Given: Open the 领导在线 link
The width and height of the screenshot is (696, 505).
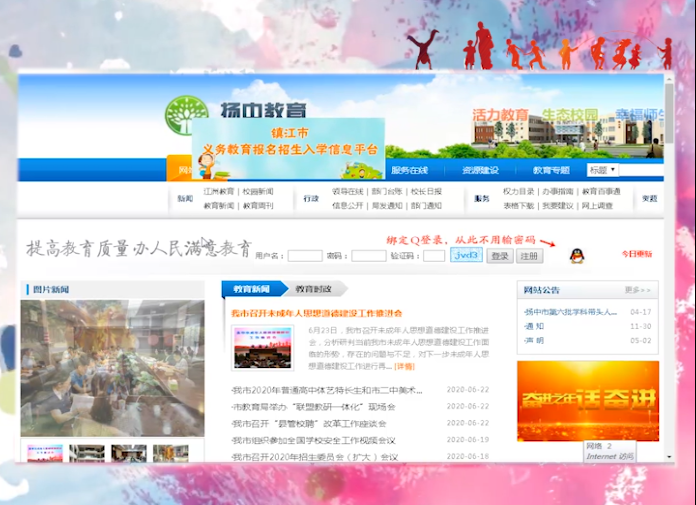Looking at the screenshot, I should point(348,192).
